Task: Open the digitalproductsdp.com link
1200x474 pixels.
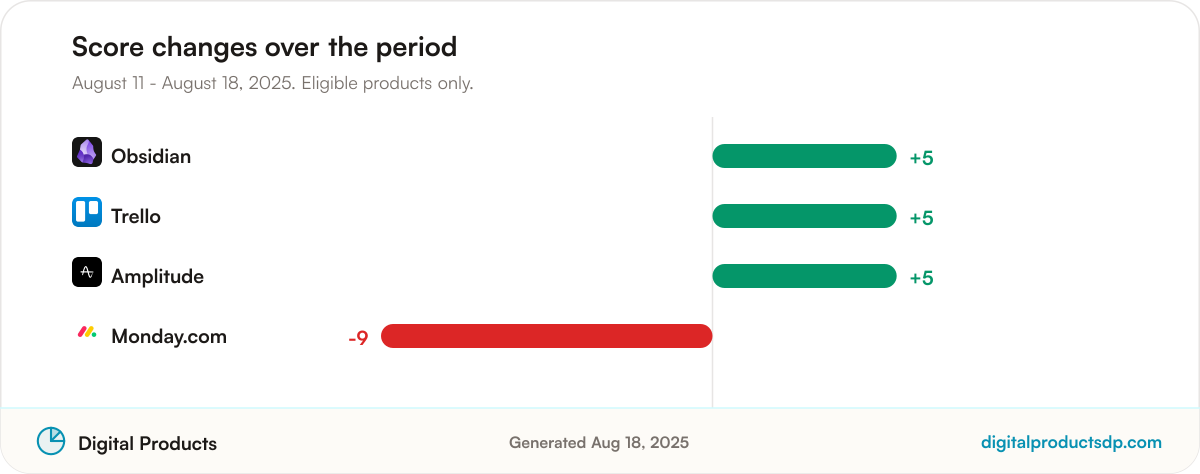Action: tap(1071, 442)
